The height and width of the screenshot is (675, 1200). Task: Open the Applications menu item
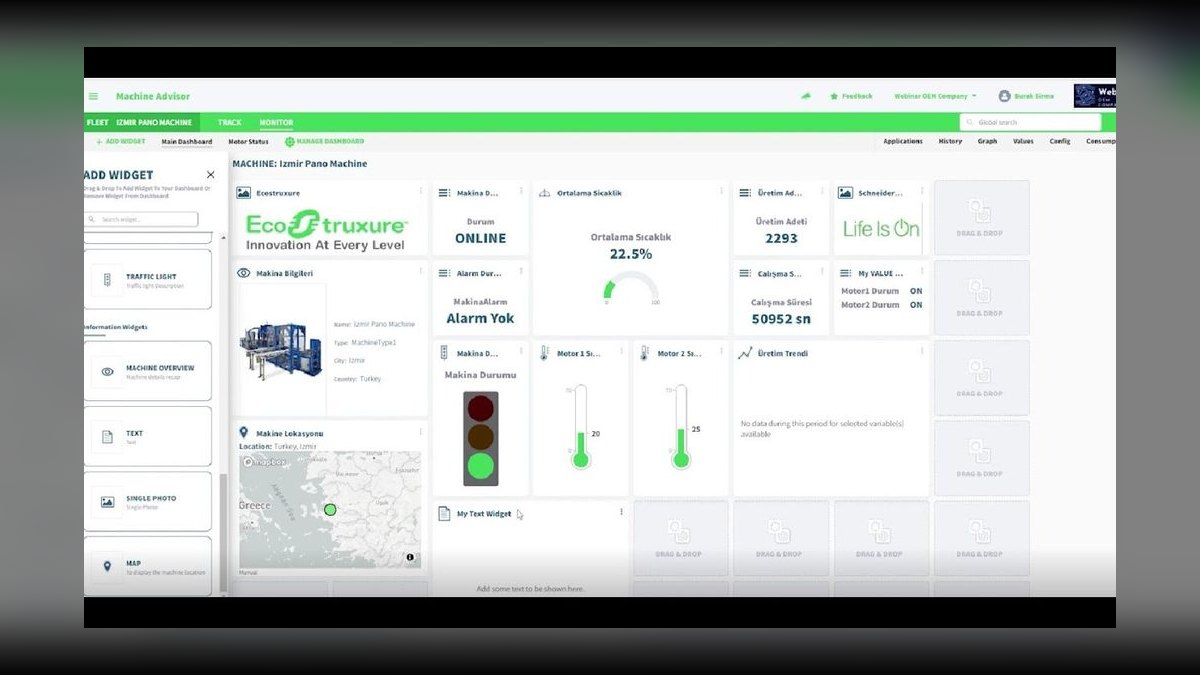903,141
